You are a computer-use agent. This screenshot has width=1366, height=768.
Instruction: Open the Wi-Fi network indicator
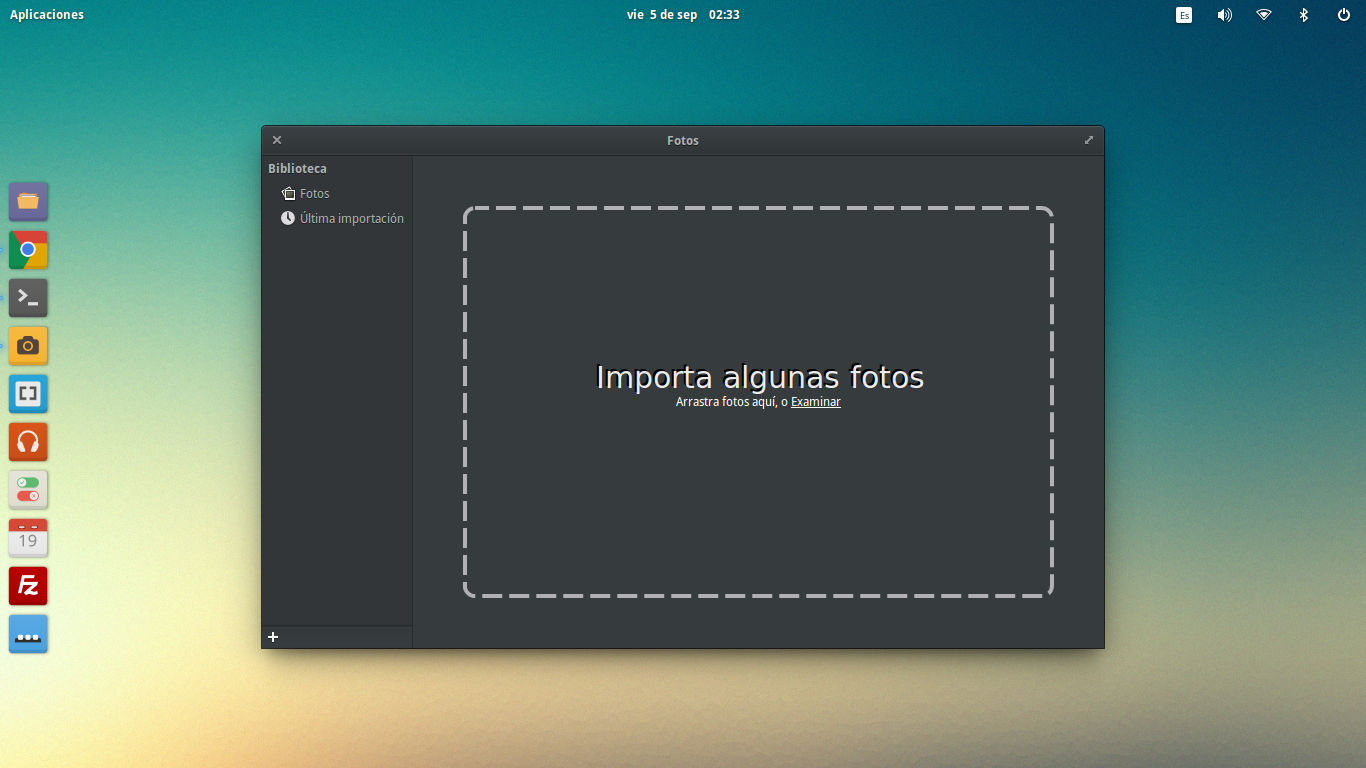point(1264,15)
